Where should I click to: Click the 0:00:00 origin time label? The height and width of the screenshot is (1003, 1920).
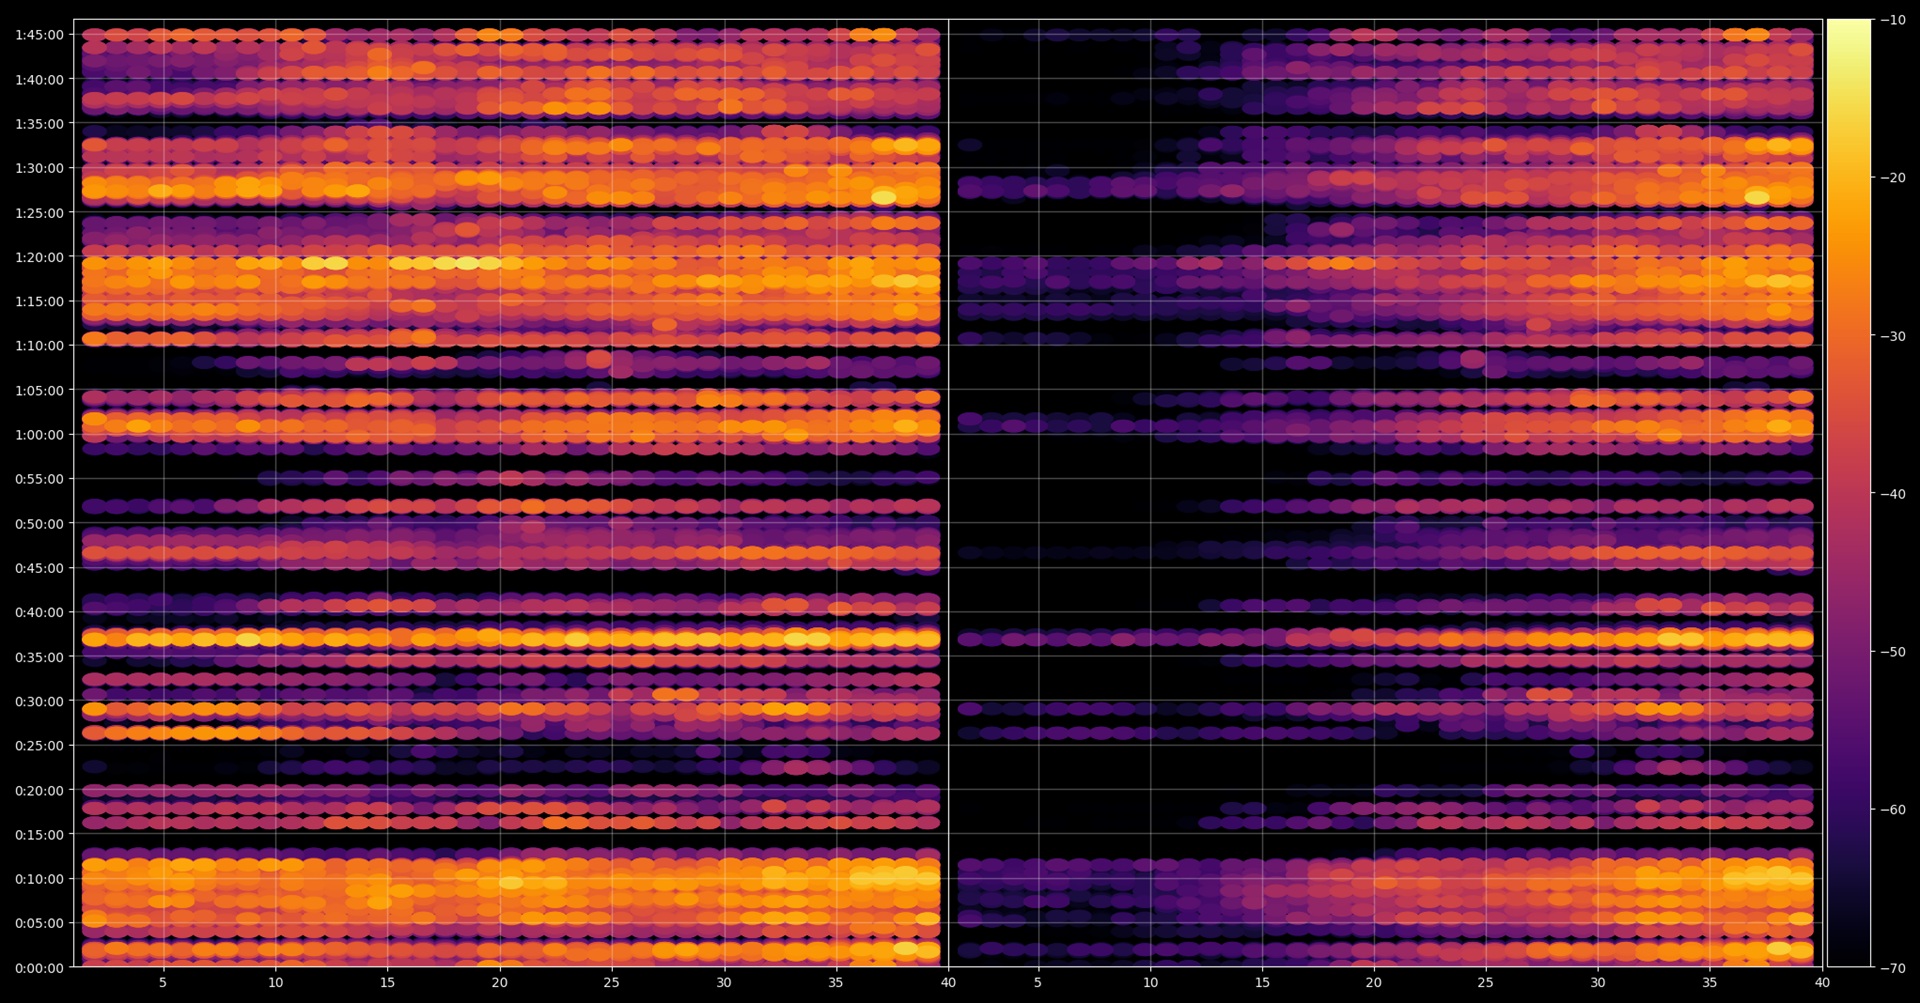coord(39,968)
